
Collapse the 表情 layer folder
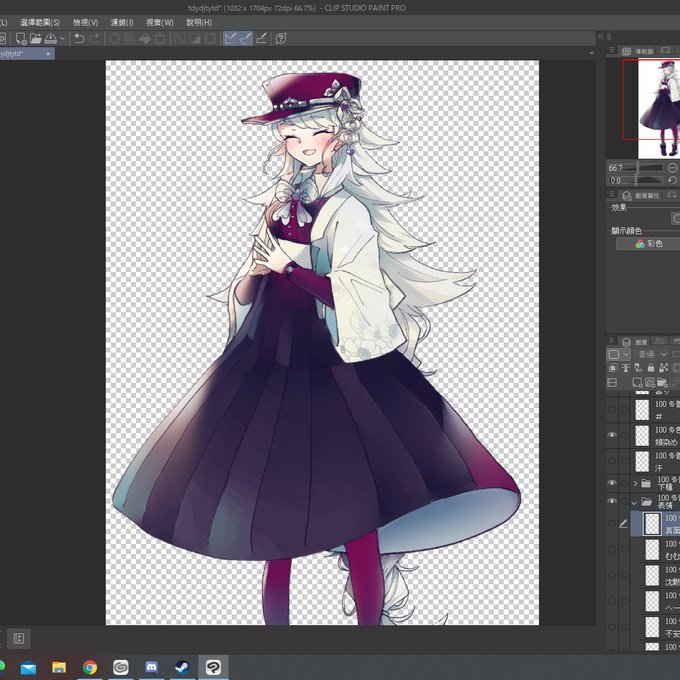click(x=634, y=503)
